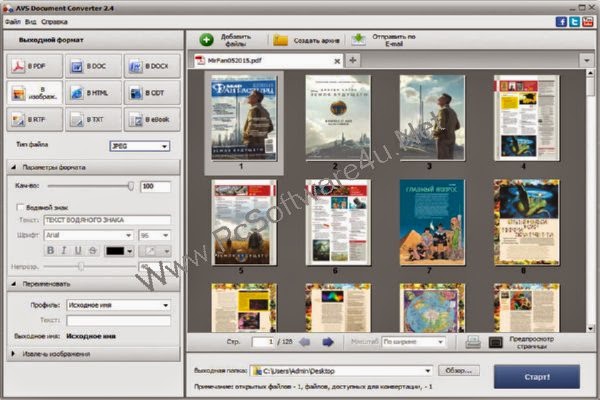600x400 pixels.
Task: Click the Page Preview label
Action: click(x=532, y=342)
